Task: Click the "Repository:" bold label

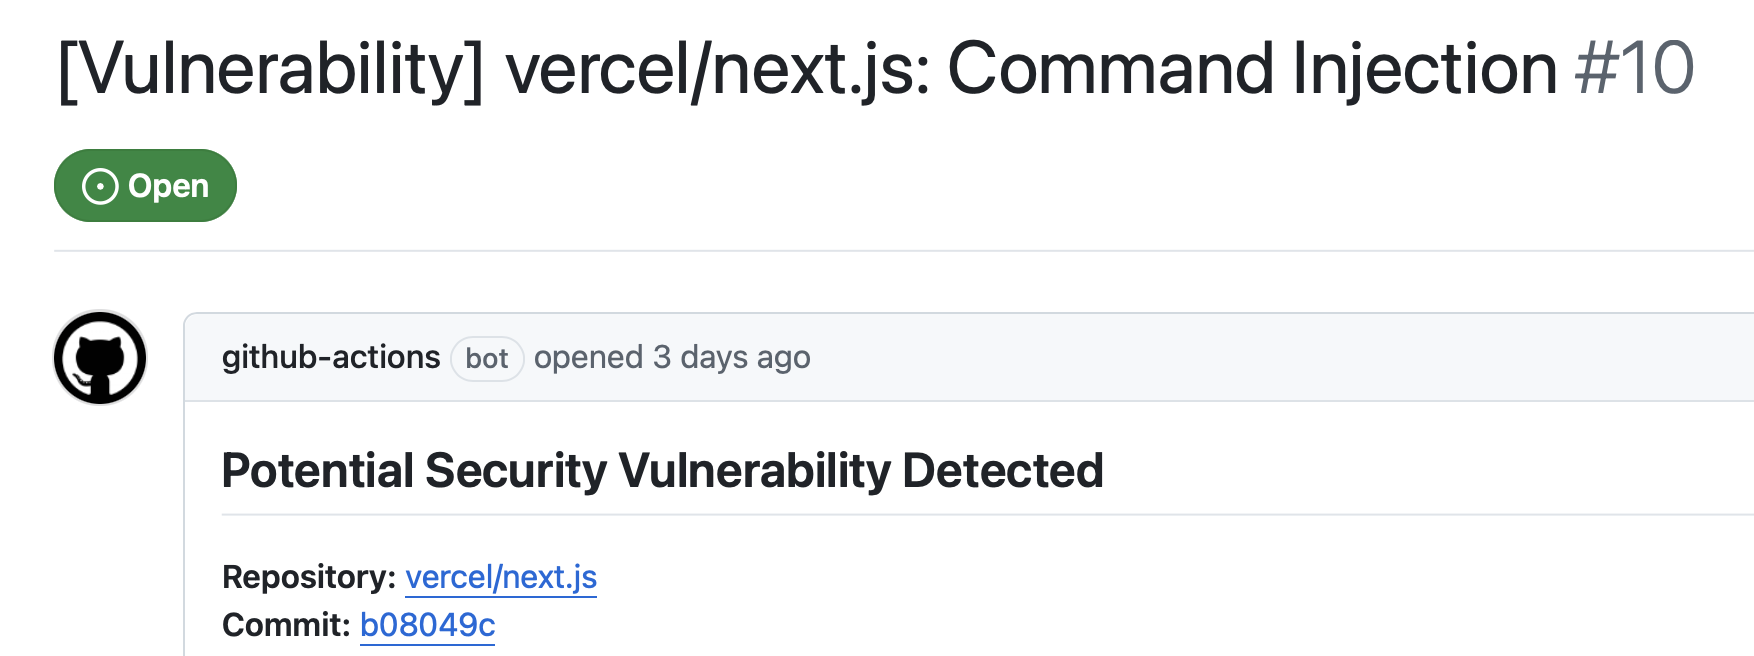Action: click(x=309, y=577)
